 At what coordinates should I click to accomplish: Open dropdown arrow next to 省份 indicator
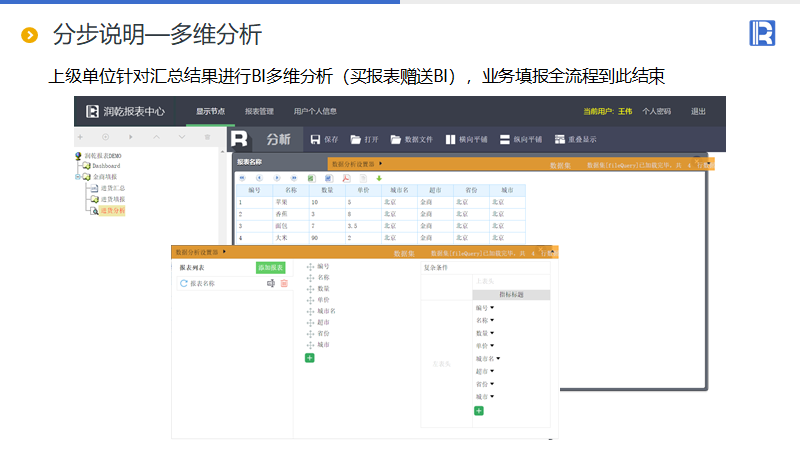click(x=492, y=384)
